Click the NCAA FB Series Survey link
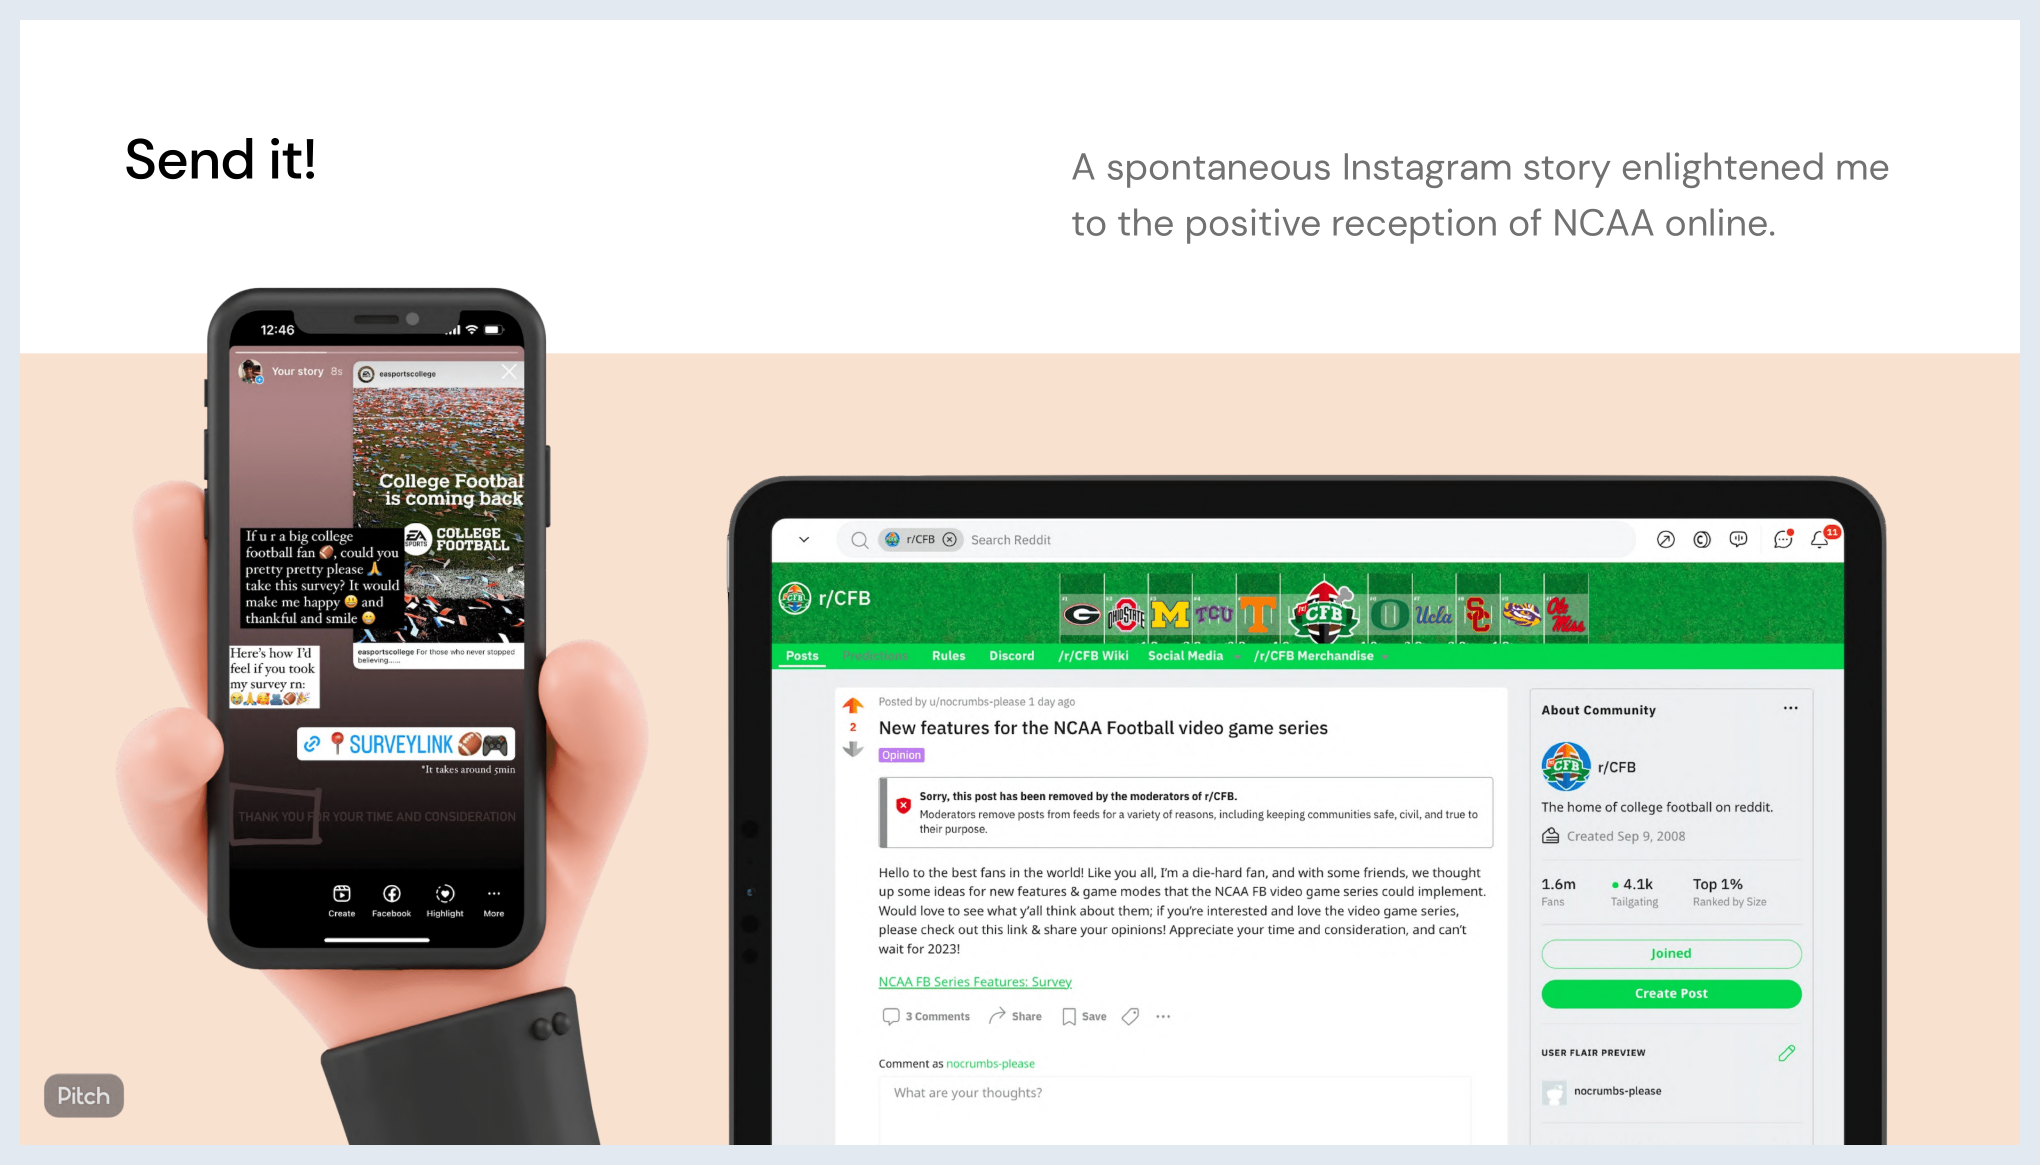The width and height of the screenshot is (2040, 1165). 975,981
